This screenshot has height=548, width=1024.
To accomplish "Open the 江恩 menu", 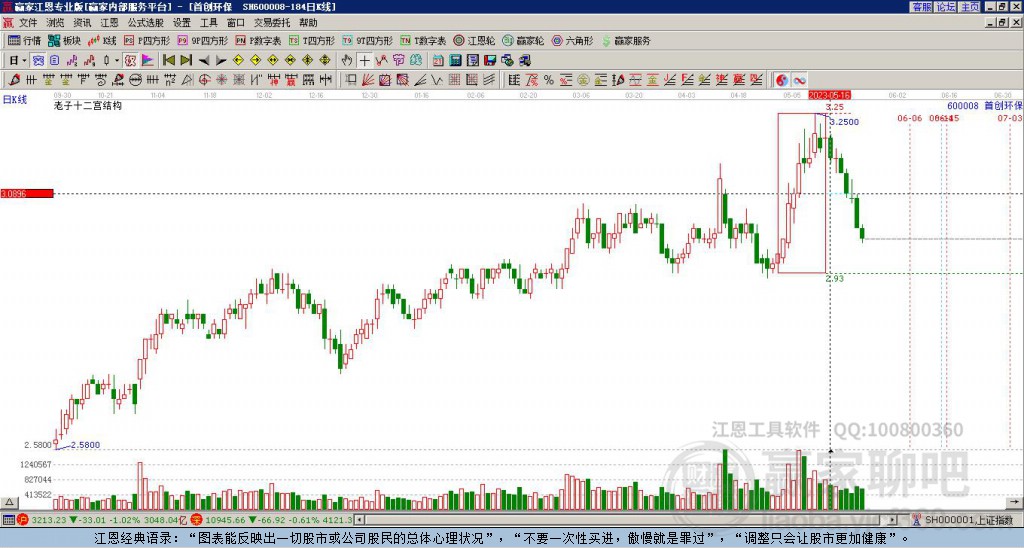I will (109, 23).
